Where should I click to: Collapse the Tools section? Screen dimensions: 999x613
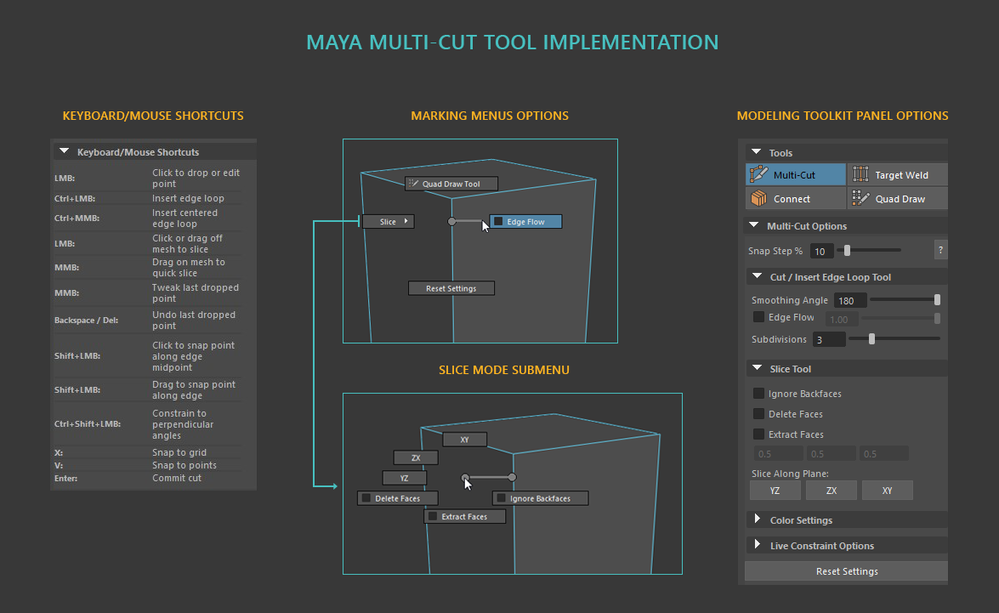coord(756,152)
